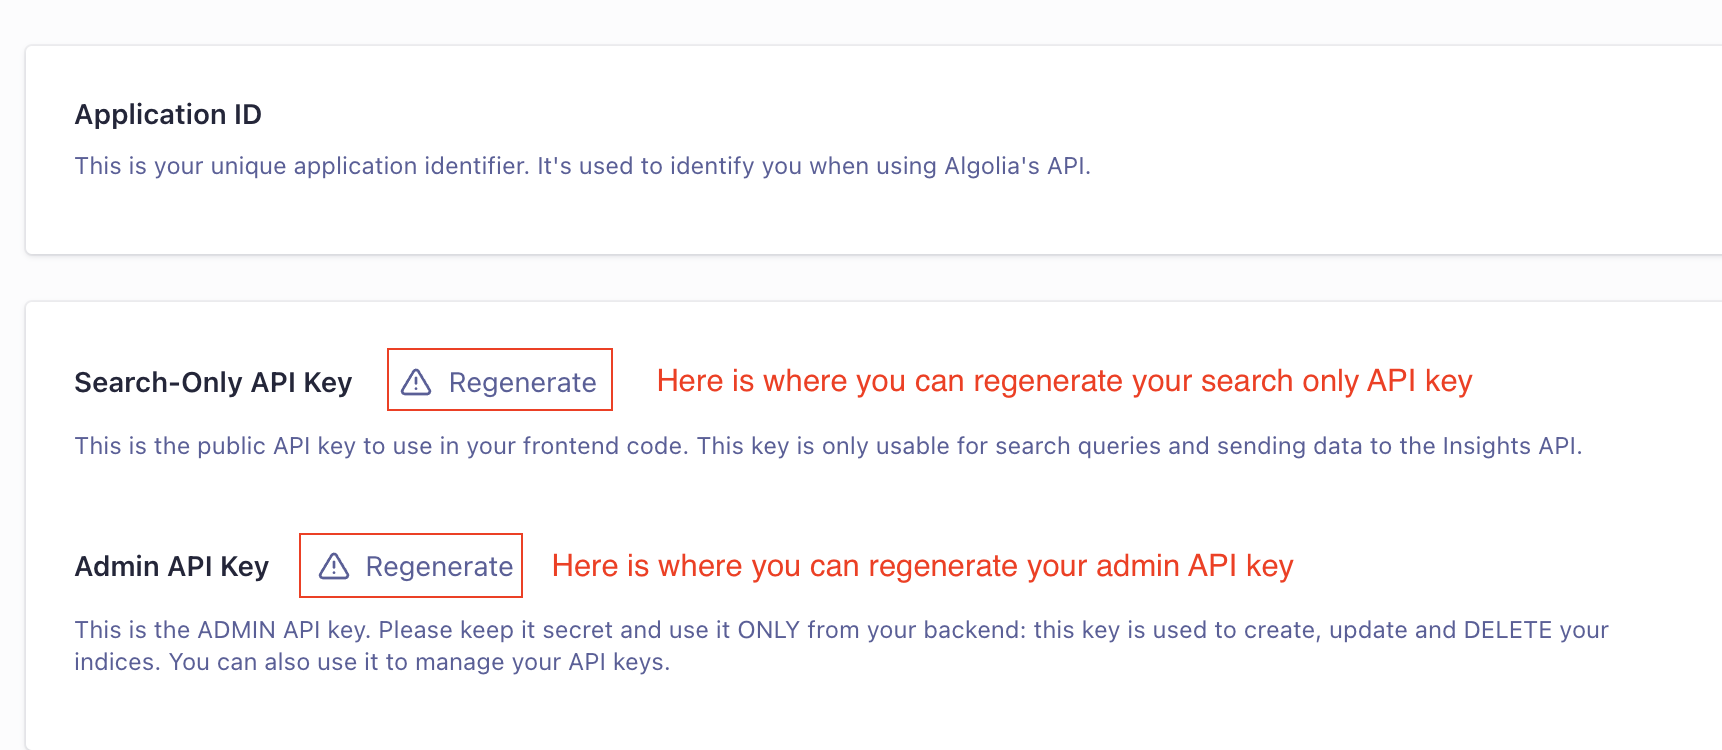Click the red search only API key annotation
The height and width of the screenshot is (750, 1722).
click(x=1064, y=381)
